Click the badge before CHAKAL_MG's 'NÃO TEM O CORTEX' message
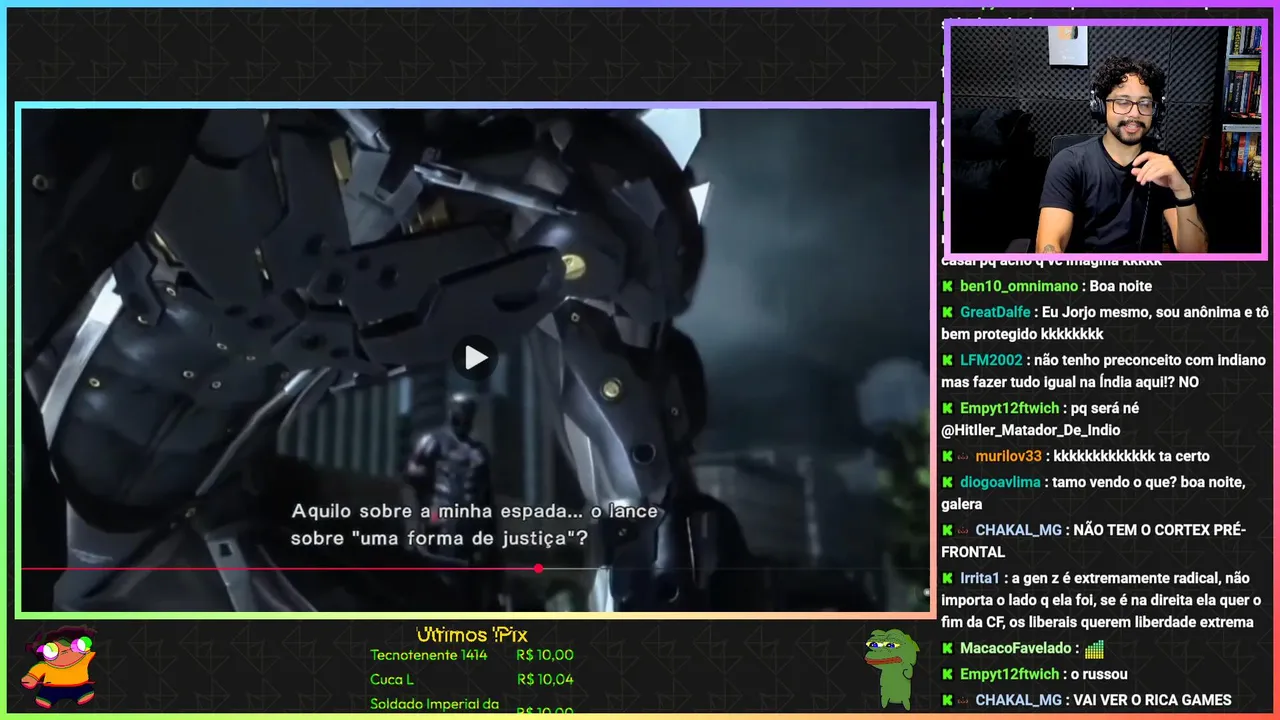1280x720 pixels. click(x=964, y=530)
